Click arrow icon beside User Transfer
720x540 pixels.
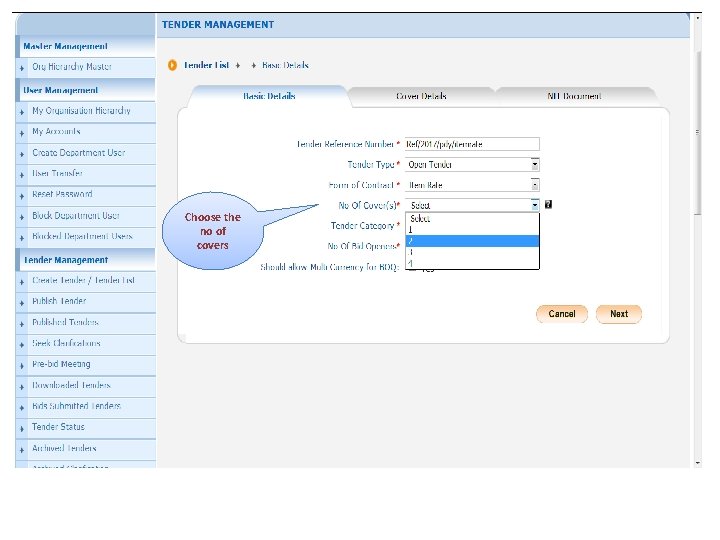(x=22, y=175)
